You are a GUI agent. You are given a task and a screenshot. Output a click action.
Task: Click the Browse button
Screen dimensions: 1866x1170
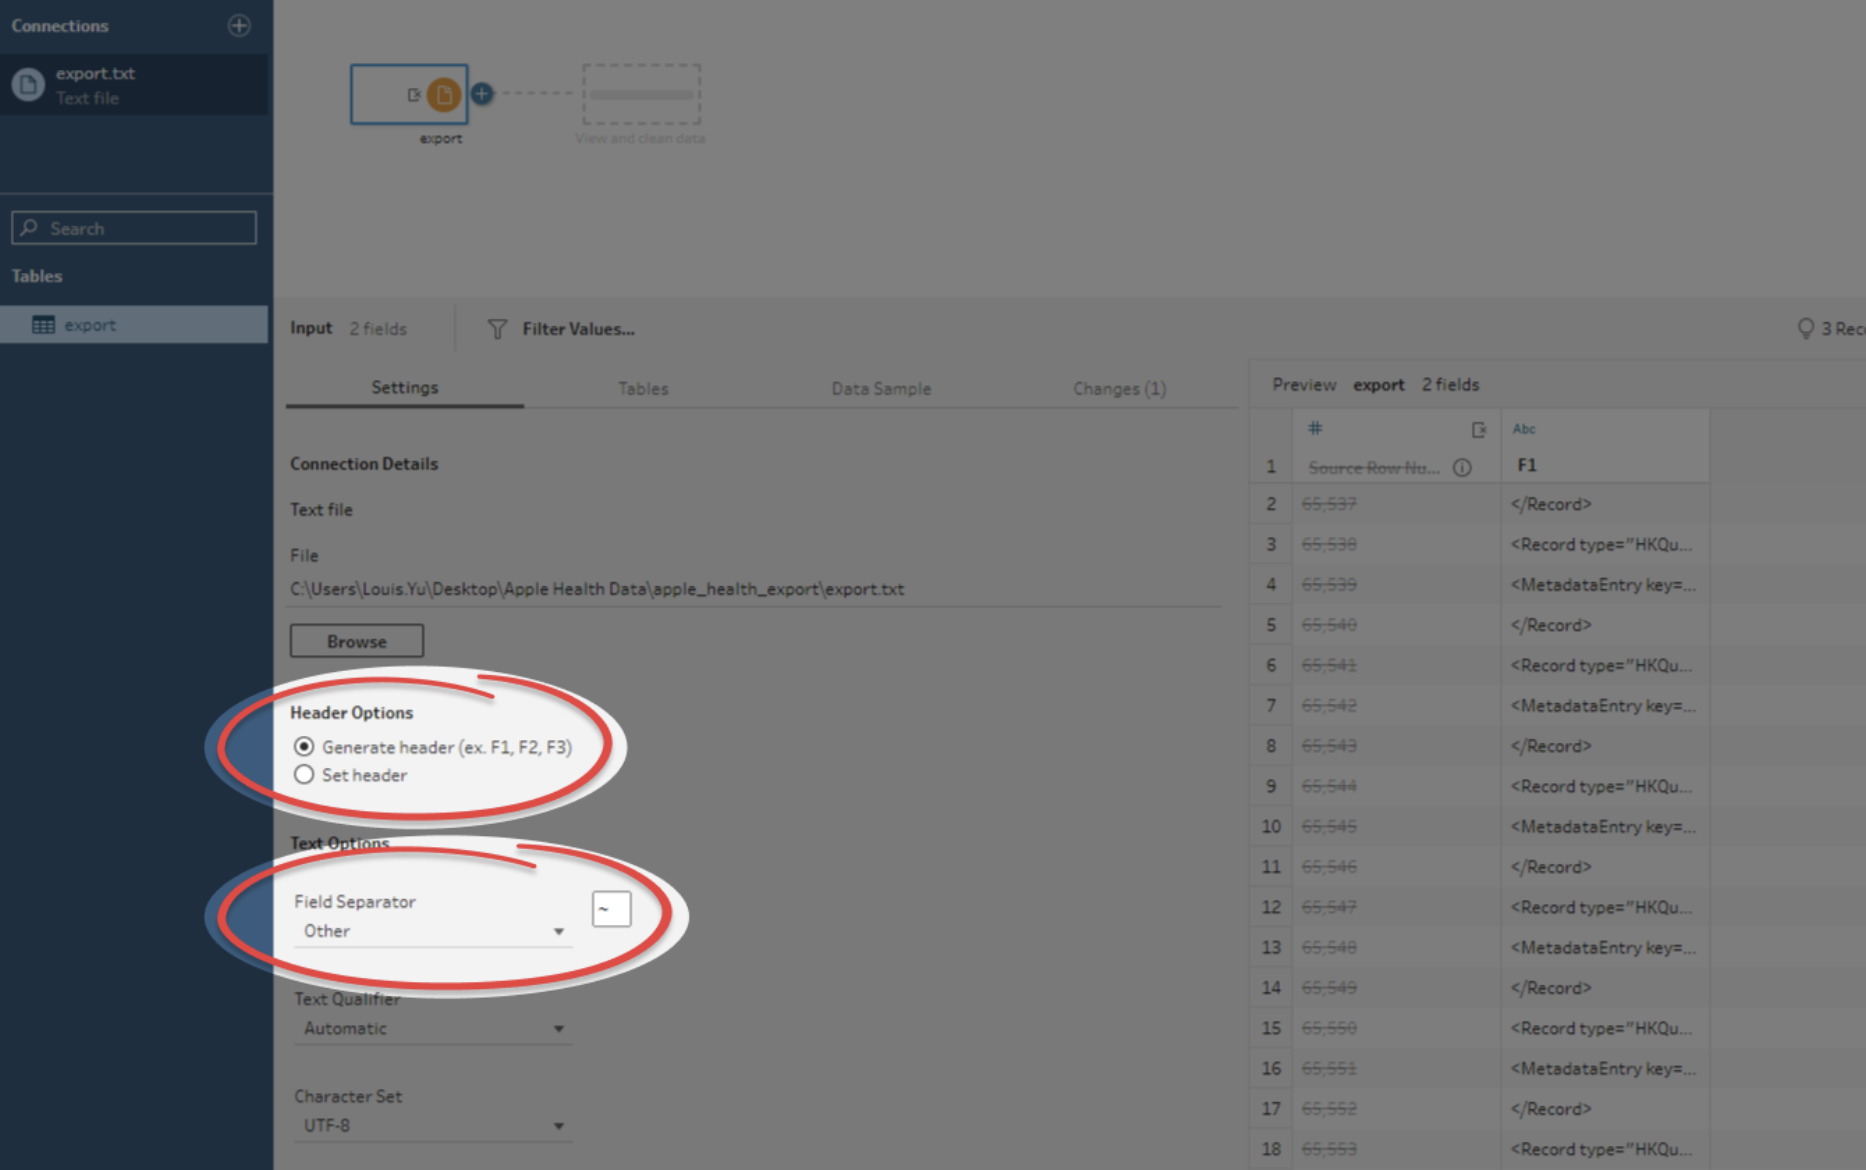tap(357, 641)
